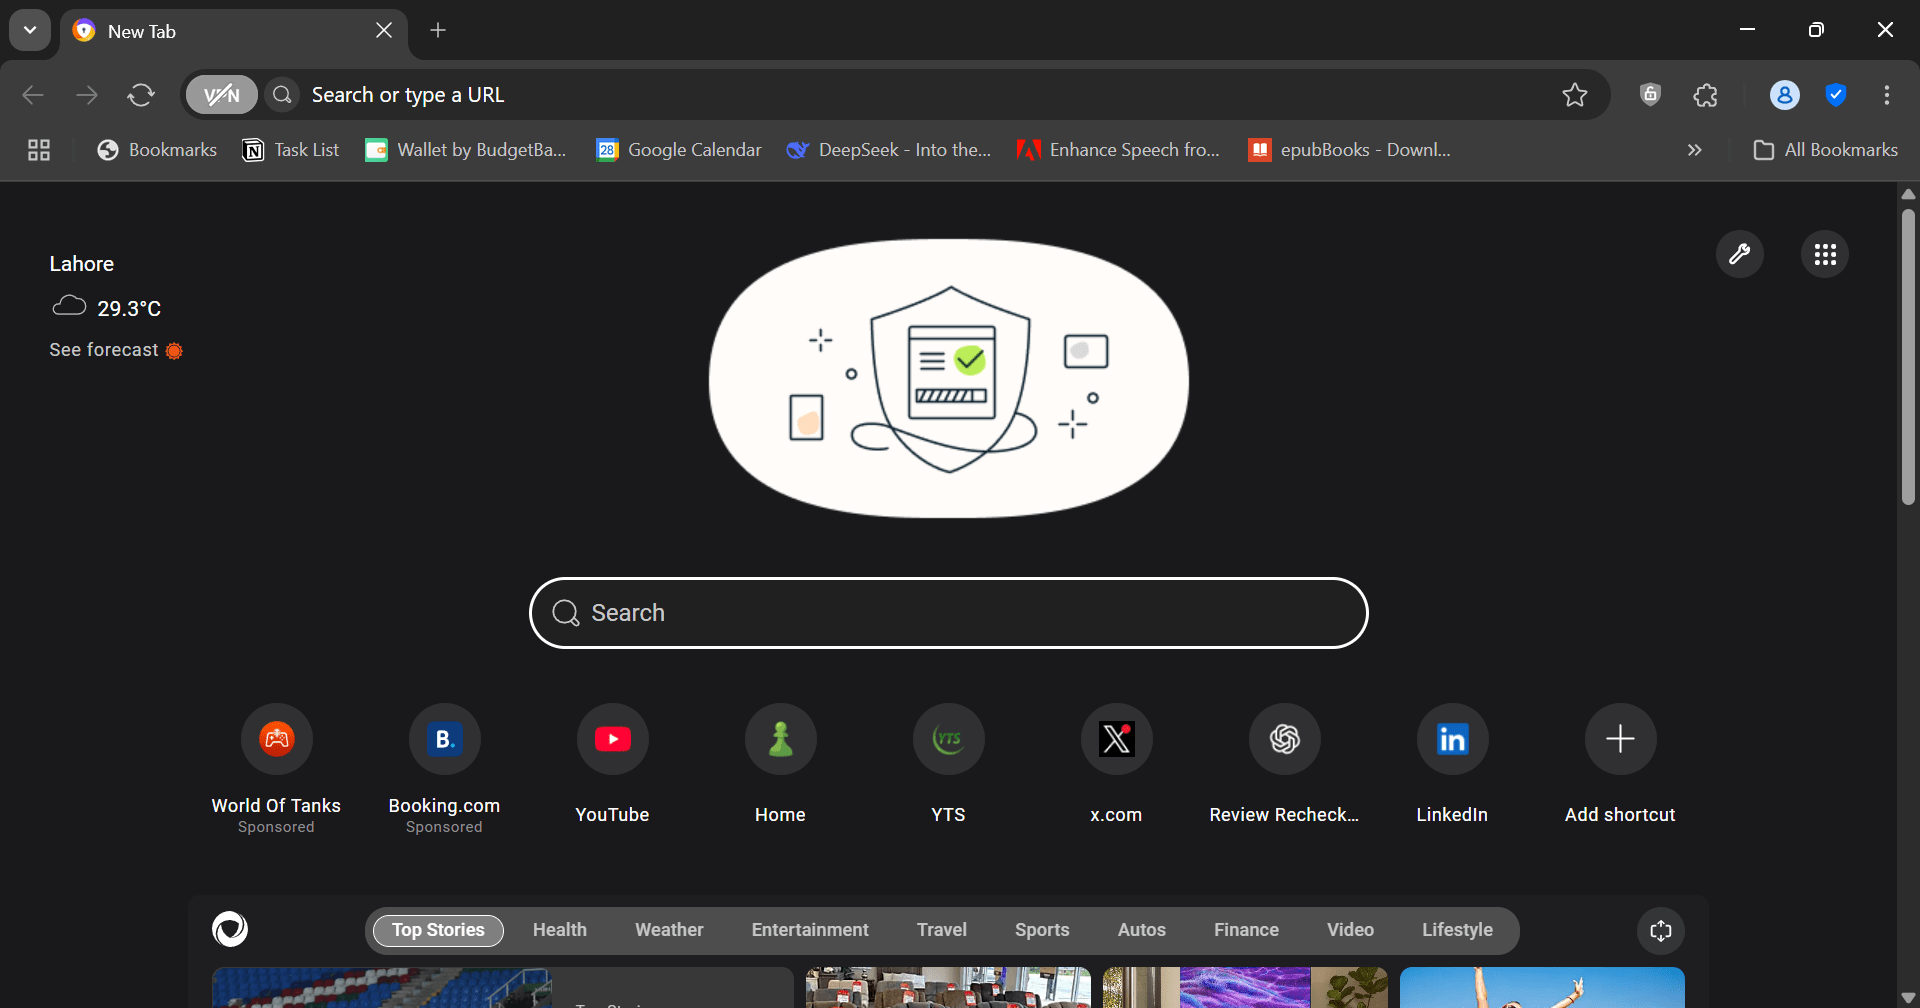Open the All Bookmarks folder

[1826, 150]
